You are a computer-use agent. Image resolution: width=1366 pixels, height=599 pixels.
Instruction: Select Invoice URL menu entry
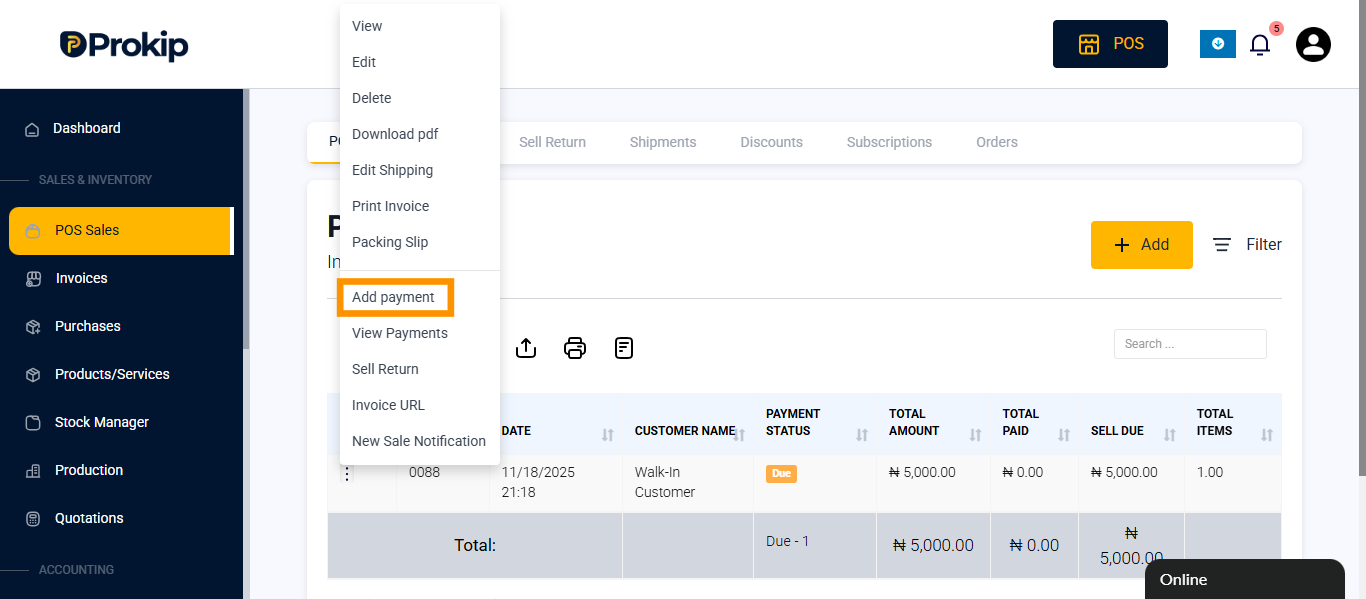tap(420, 405)
